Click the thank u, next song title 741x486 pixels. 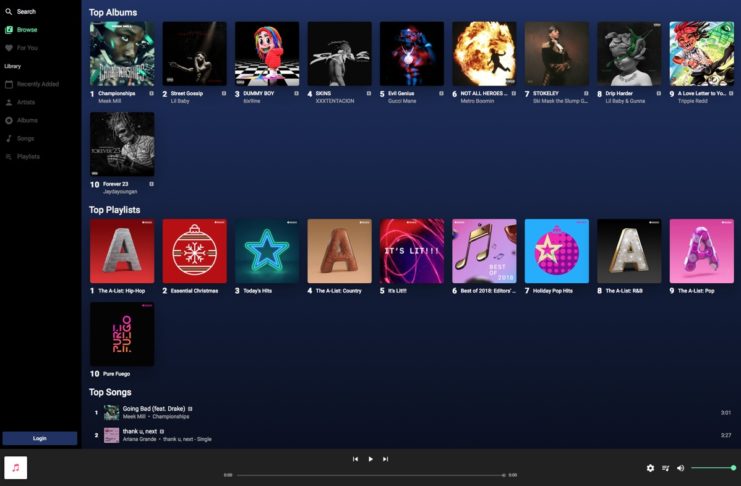140,431
